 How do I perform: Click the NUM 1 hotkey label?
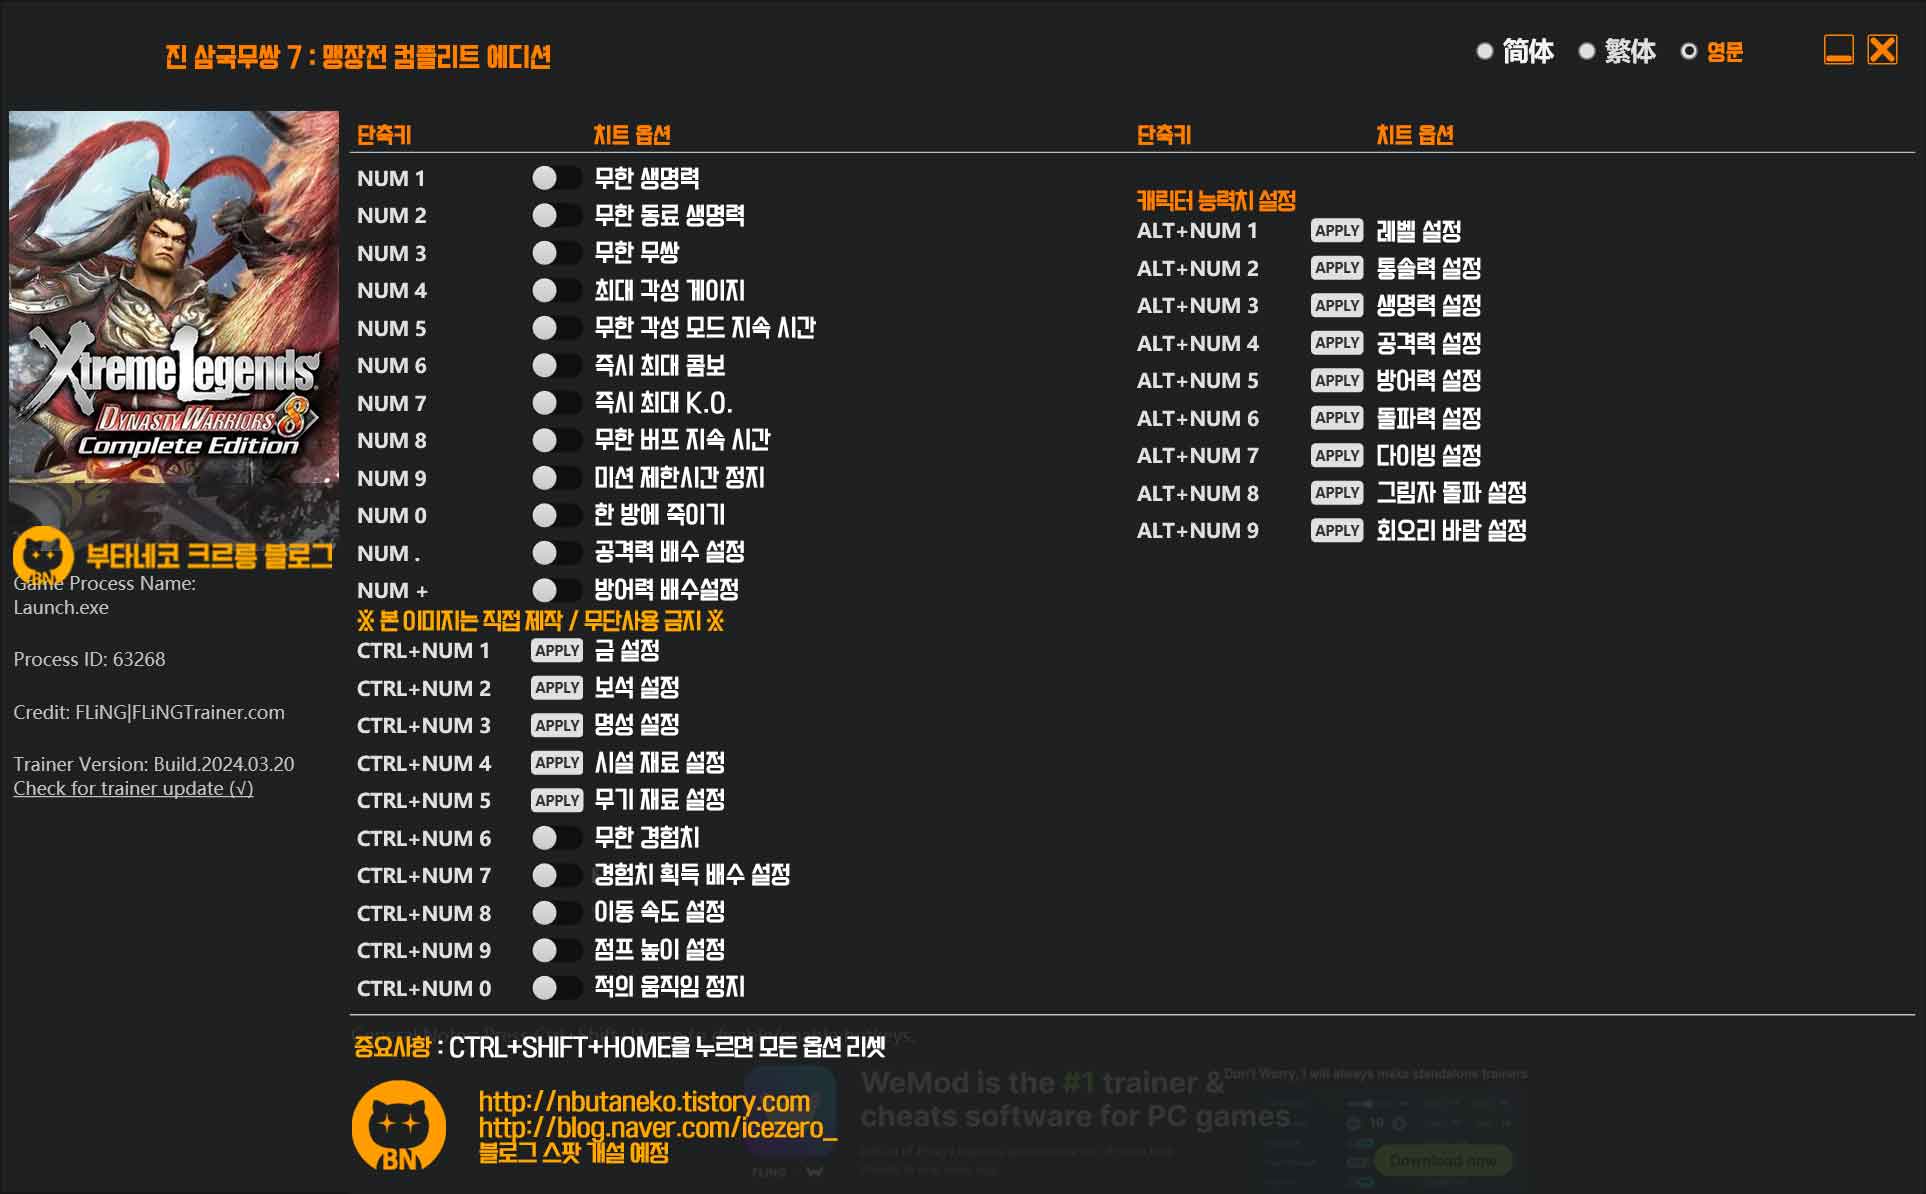tap(391, 178)
